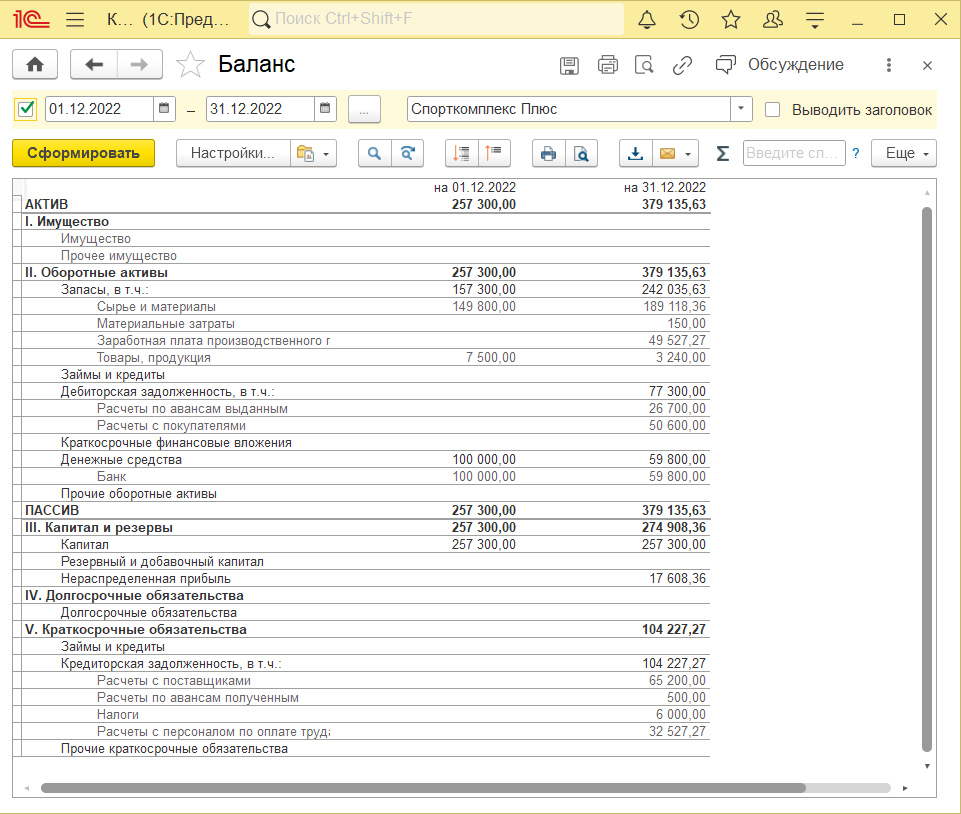Select the II. Оборотные активы row

(x=366, y=273)
